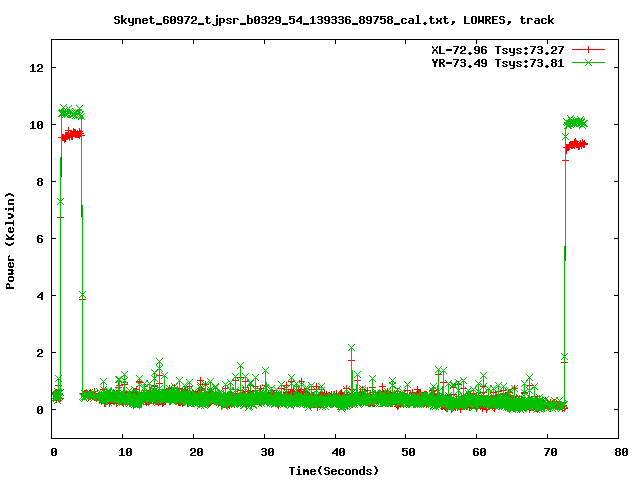Select the YR-73.49 Tsys legend label
The height and width of the screenshot is (480, 640).
500,62
